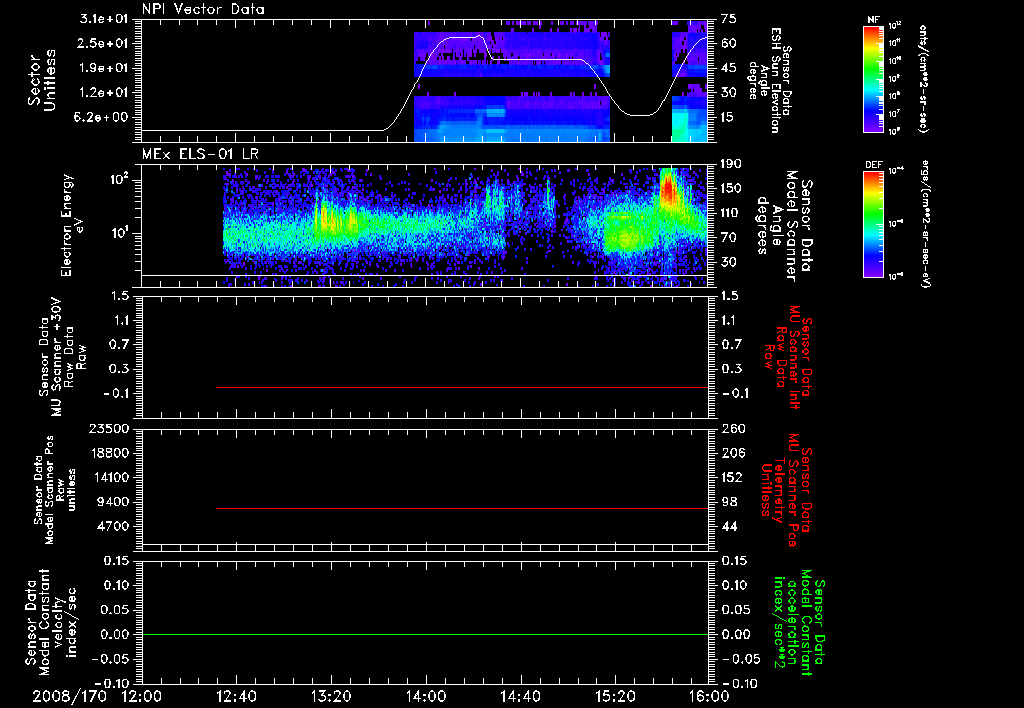Image resolution: width=1024 pixels, height=708 pixels.
Task: Click the 190 scanner angle axis value
Action: (731, 163)
